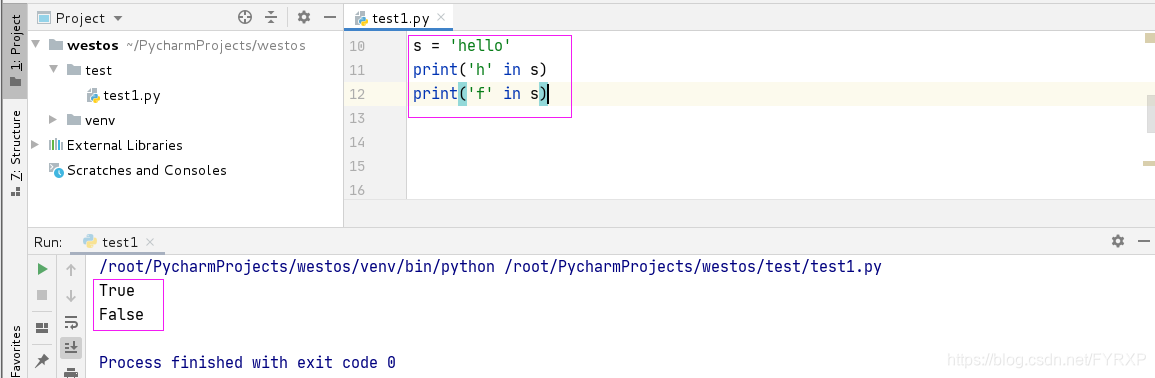Select test1.py in Project tree
Viewport: 1155px width, 378px height.
123,95
